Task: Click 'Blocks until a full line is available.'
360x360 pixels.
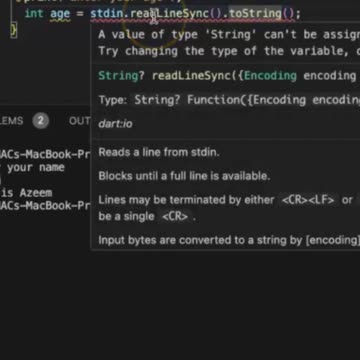Action: coord(184,176)
